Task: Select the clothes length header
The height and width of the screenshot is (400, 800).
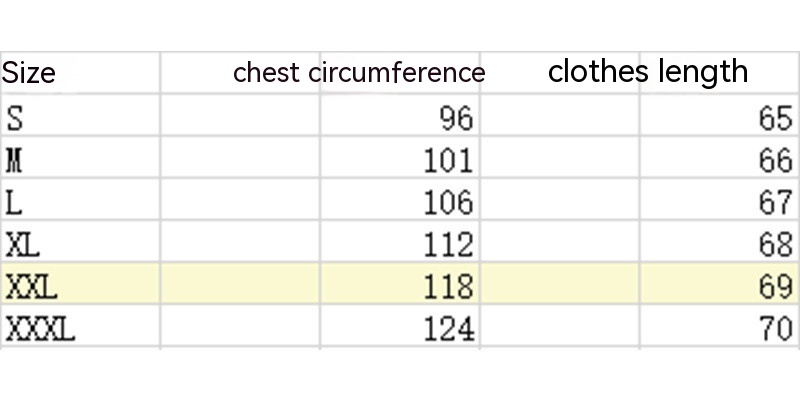Action: pyautogui.click(x=648, y=72)
